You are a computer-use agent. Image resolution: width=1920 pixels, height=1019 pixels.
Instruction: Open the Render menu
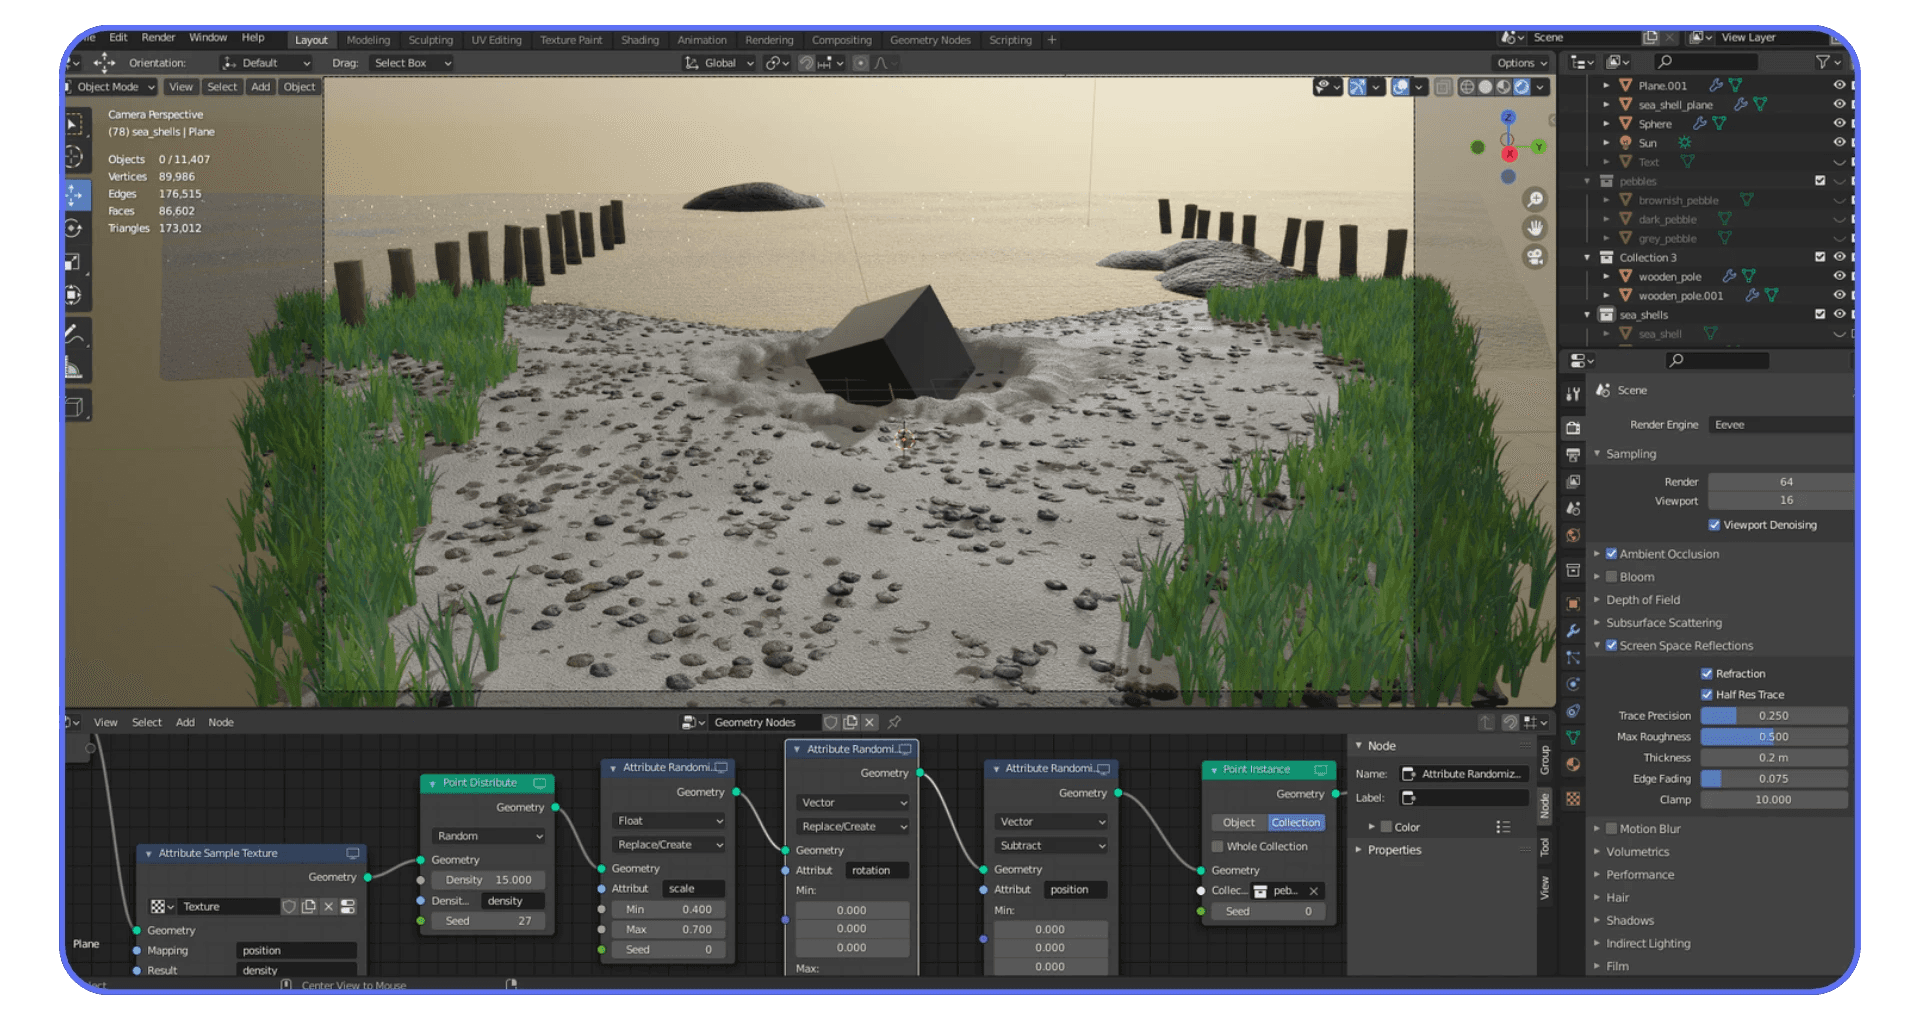158,37
